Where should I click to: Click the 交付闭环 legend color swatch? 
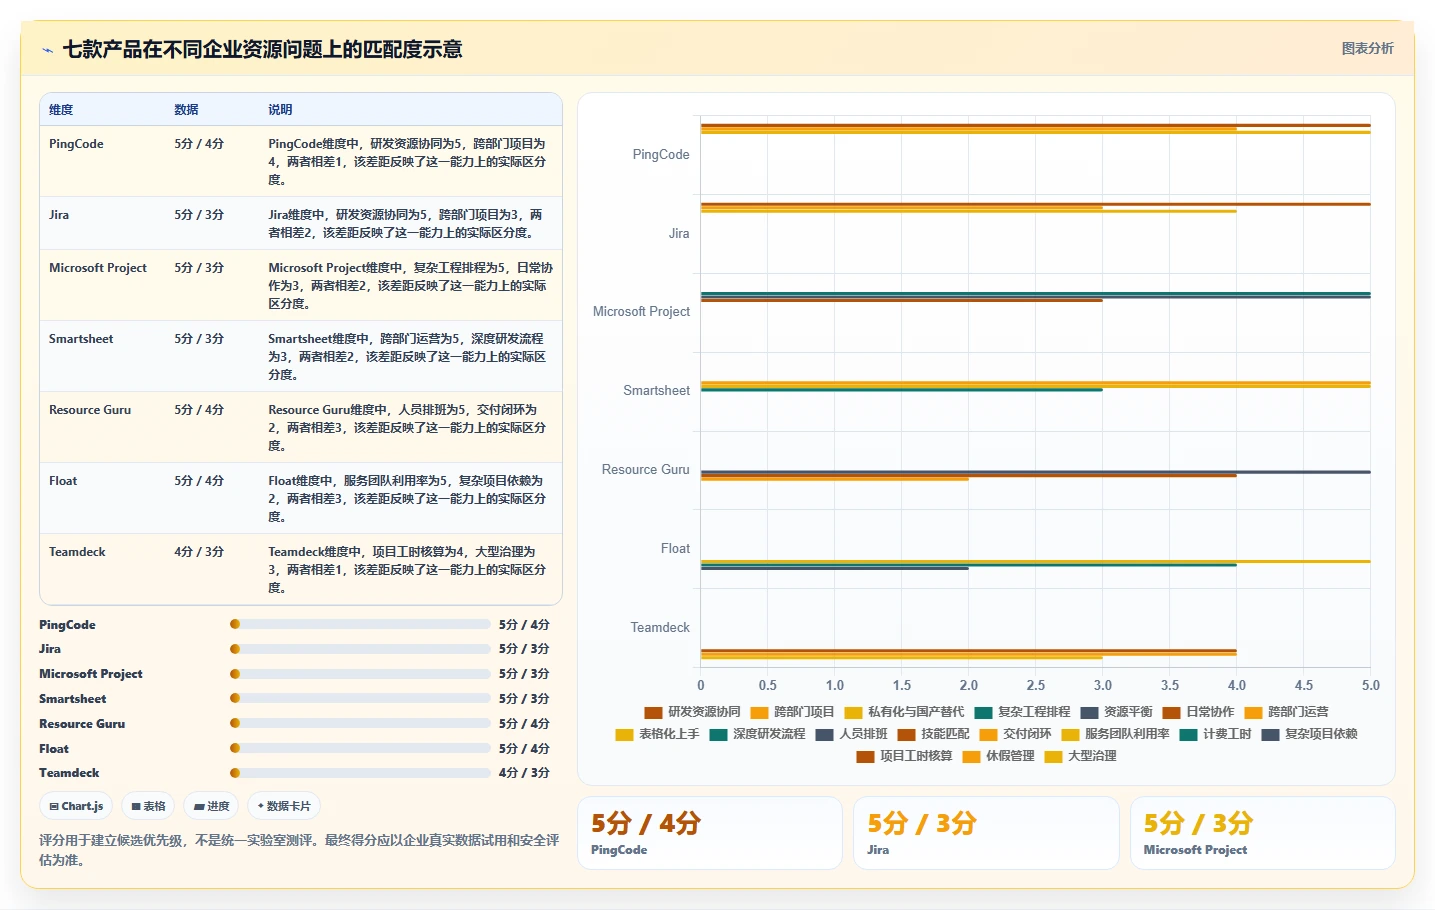coord(988,735)
